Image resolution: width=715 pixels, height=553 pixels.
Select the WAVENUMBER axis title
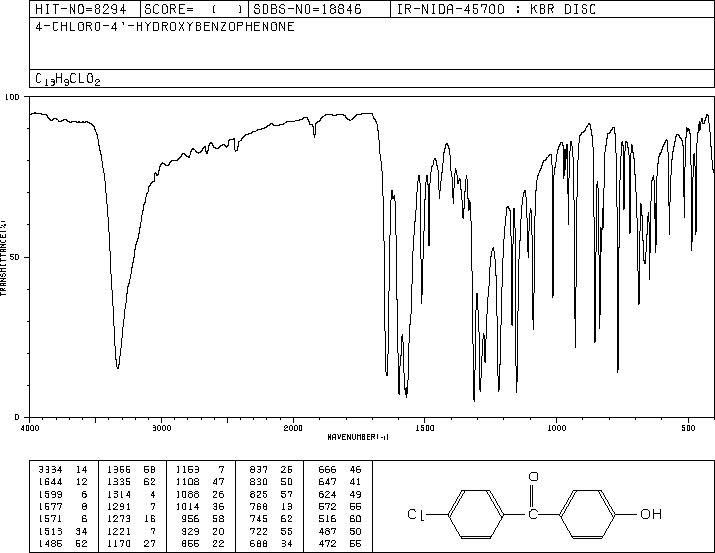click(358, 437)
